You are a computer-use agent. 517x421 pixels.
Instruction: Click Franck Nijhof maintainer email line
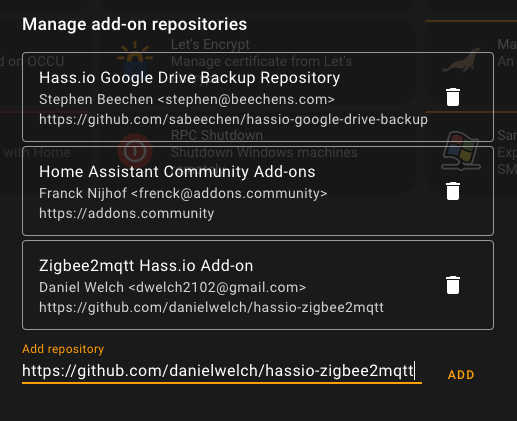(x=183, y=193)
